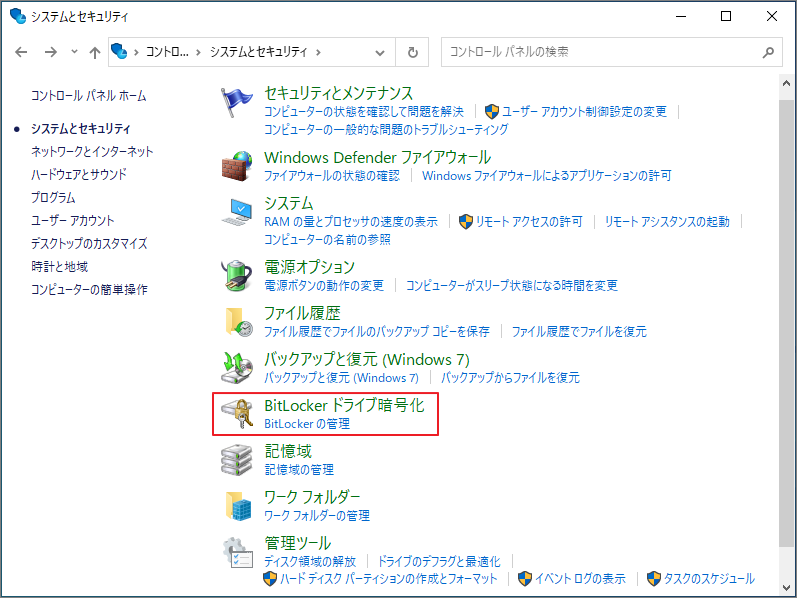Click the up arrow to parent folder

point(95,52)
